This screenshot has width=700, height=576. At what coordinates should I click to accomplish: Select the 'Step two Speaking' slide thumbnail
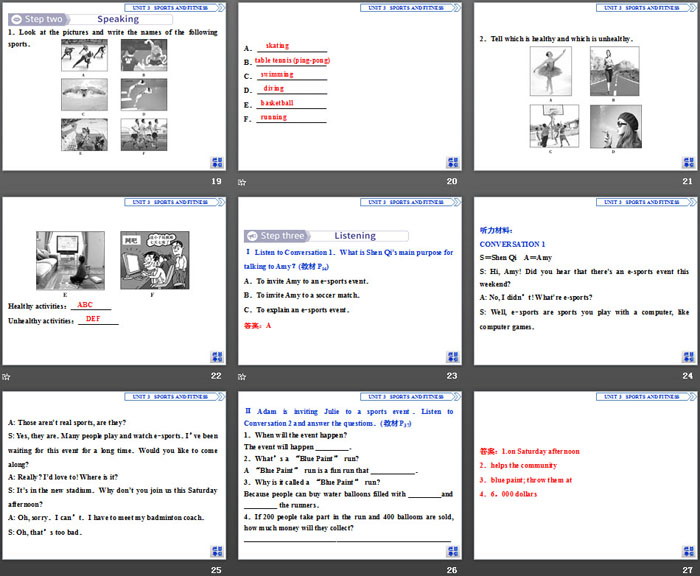(114, 86)
